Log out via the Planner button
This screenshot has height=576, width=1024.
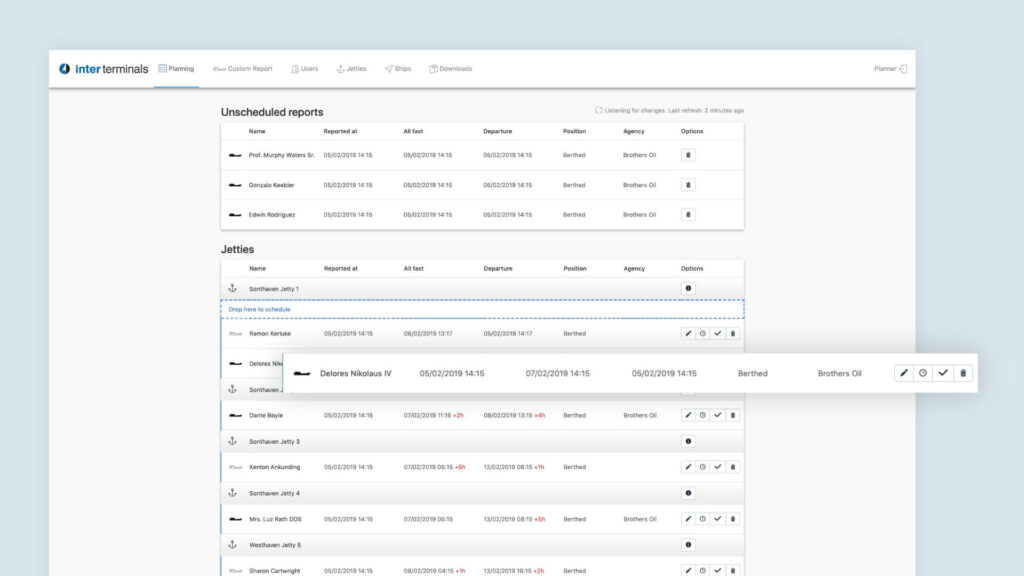(890, 69)
